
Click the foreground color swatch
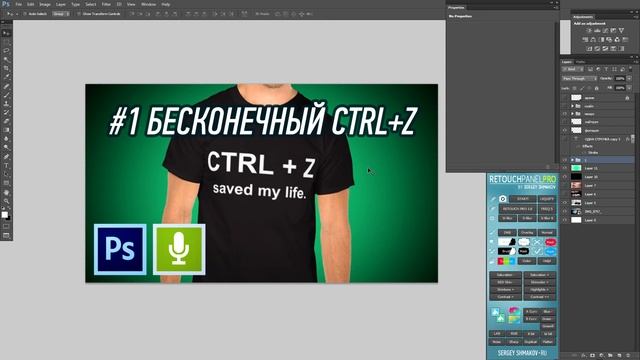coord(4,214)
